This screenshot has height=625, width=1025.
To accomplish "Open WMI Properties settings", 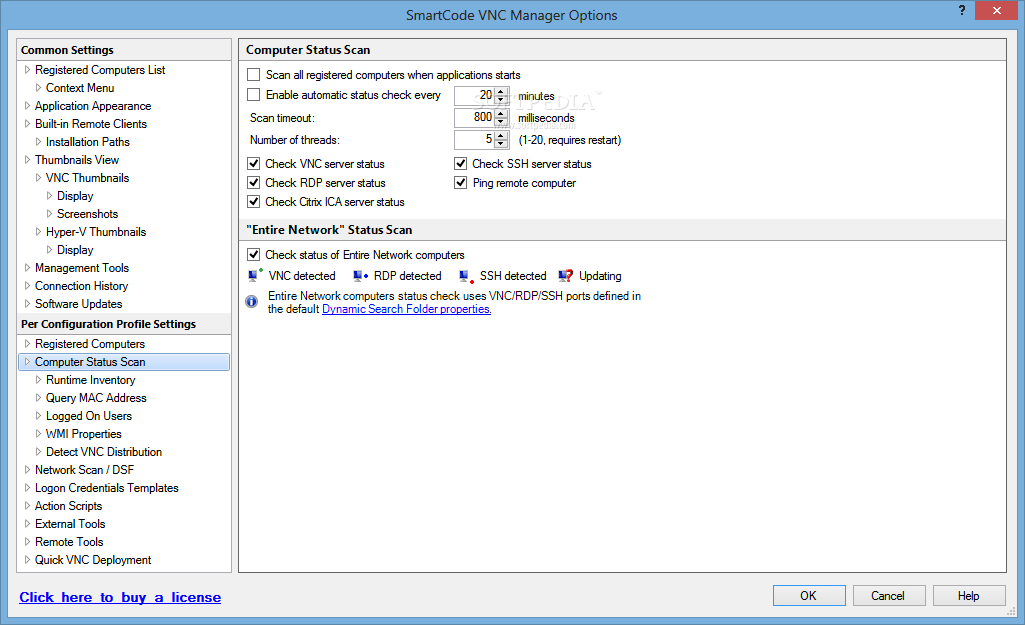I will pos(84,434).
